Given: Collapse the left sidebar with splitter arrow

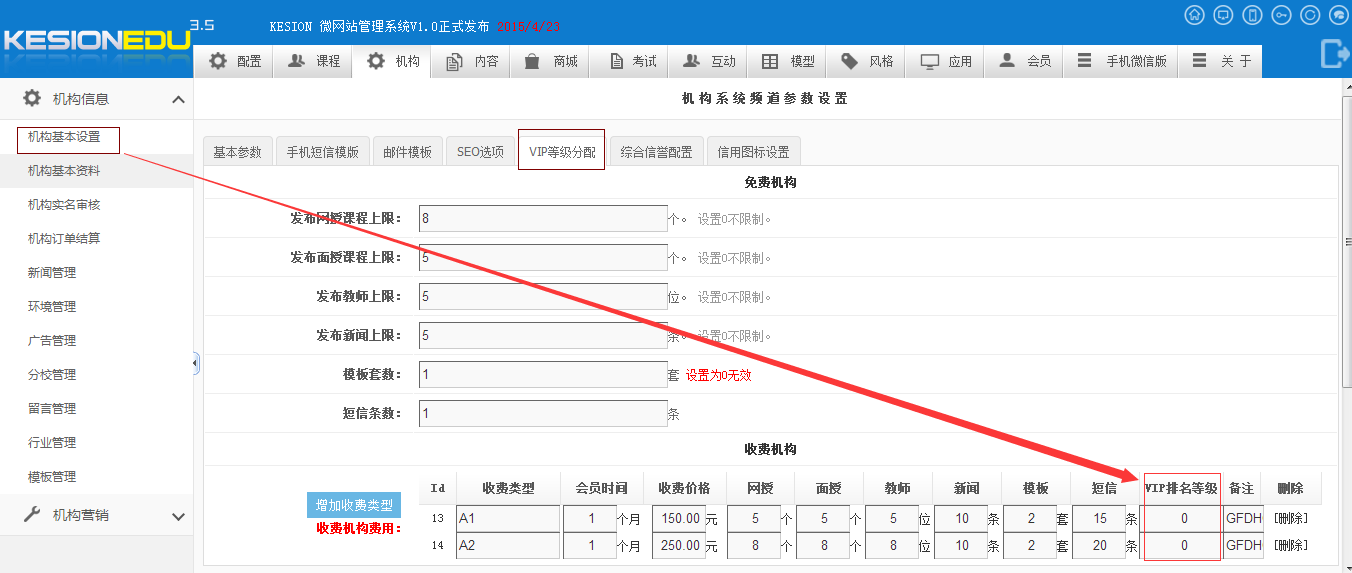Looking at the screenshot, I should coord(195,363).
